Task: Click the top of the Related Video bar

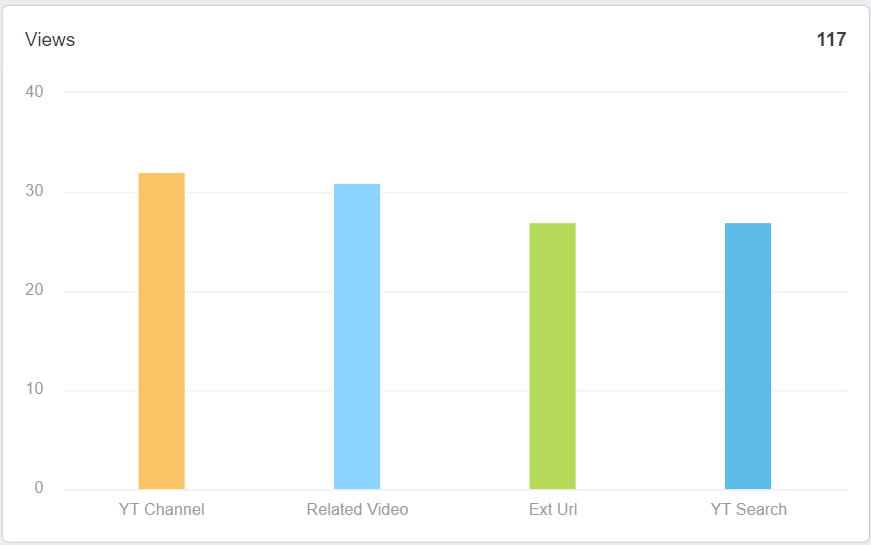Action: pyautogui.click(x=357, y=186)
